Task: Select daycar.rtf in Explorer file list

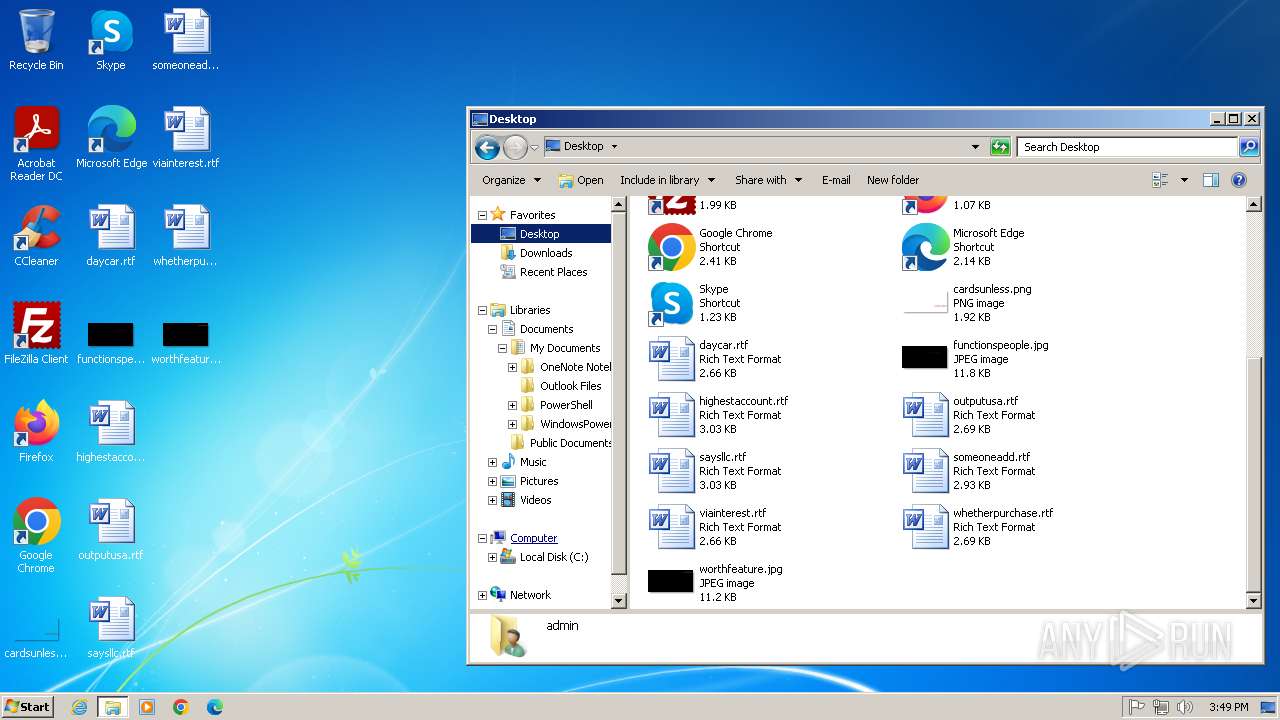Action: [x=715, y=359]
